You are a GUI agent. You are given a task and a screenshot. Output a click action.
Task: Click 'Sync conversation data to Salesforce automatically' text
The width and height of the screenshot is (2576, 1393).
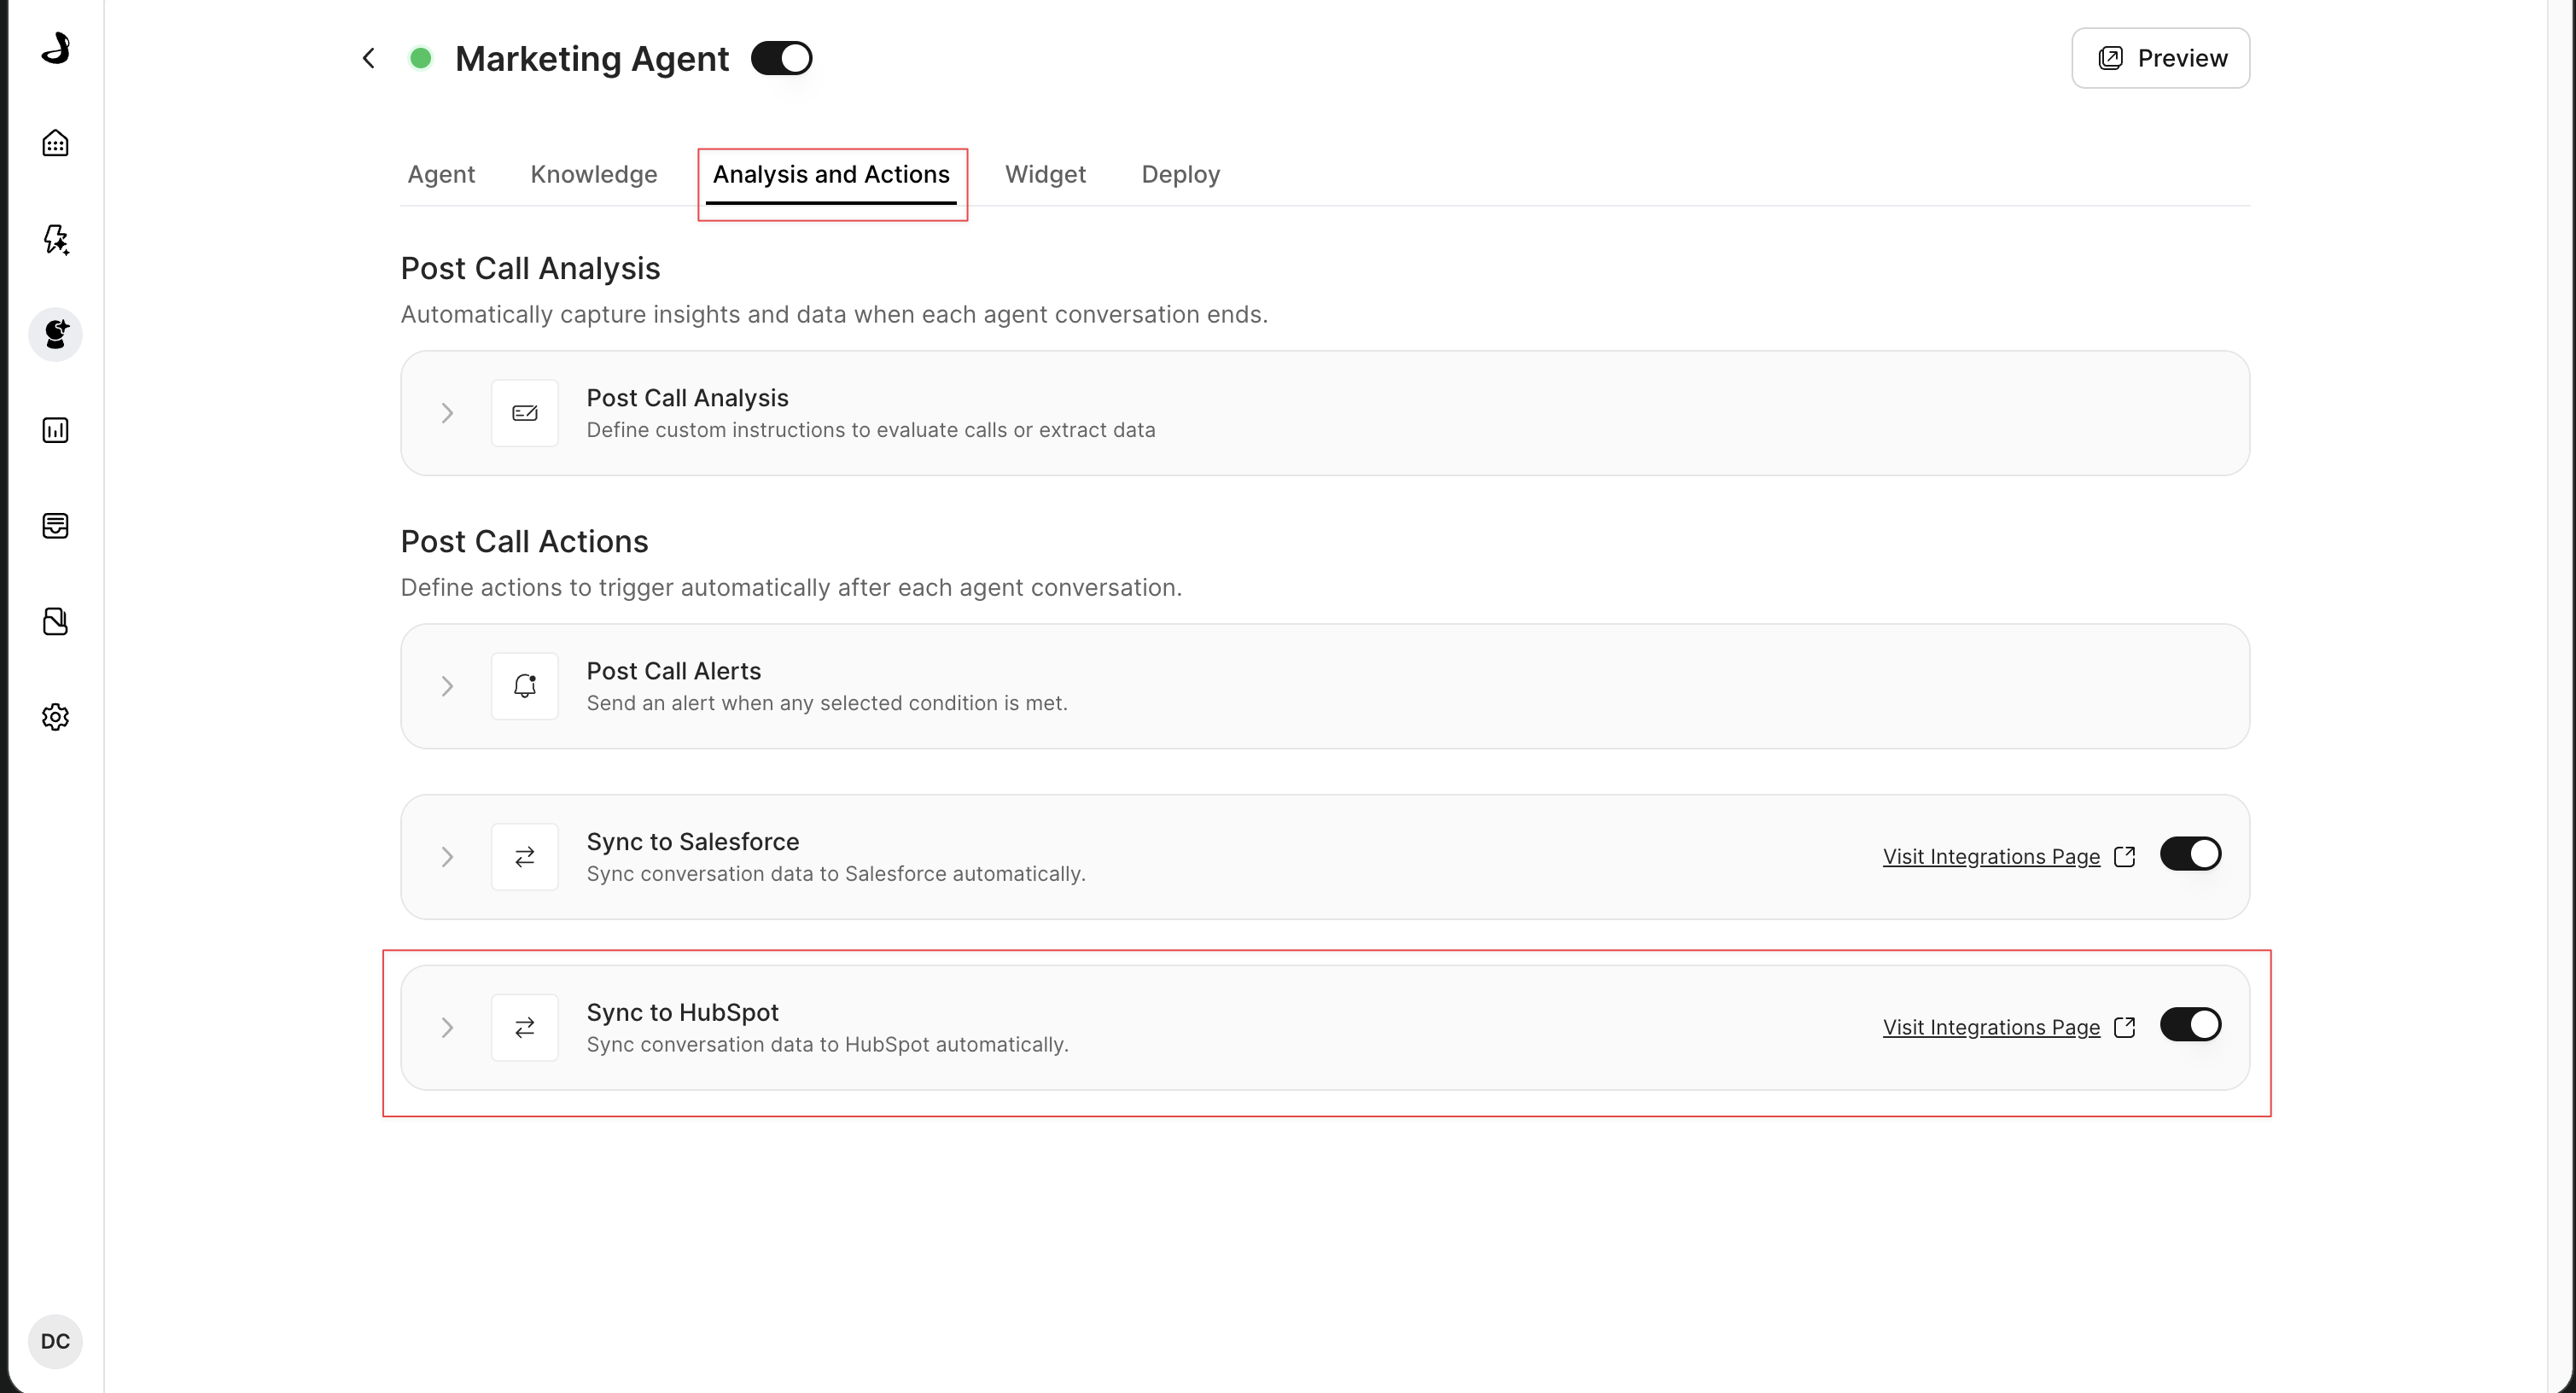tap(836, 874)
